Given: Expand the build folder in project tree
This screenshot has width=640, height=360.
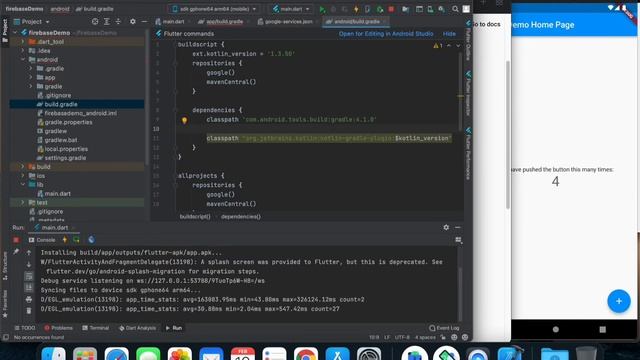Looking at the screenshot, I should 23,167.
